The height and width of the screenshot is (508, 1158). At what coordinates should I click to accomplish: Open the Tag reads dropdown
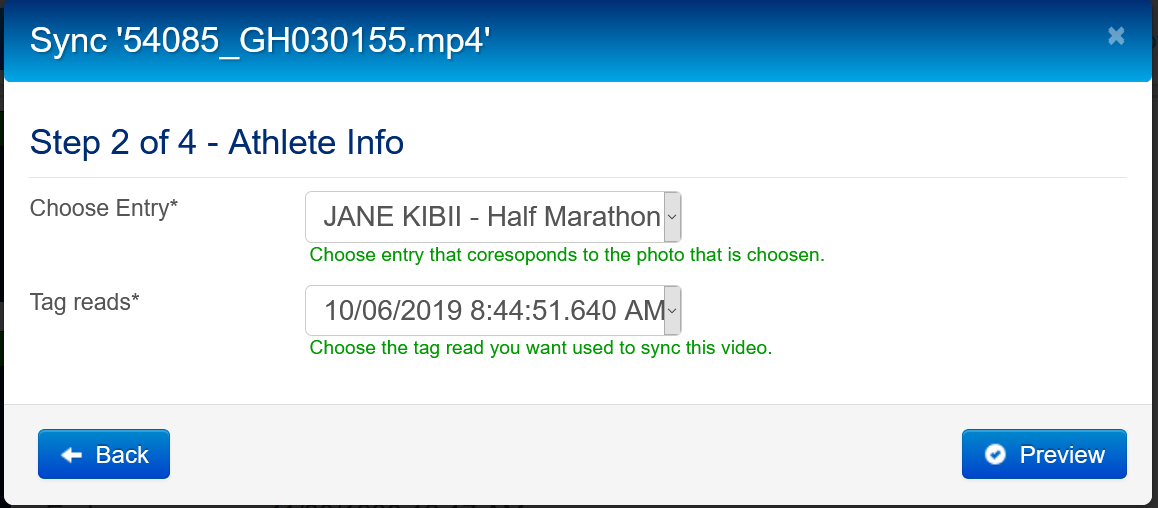pyautogui.click(x=492, y=311)
